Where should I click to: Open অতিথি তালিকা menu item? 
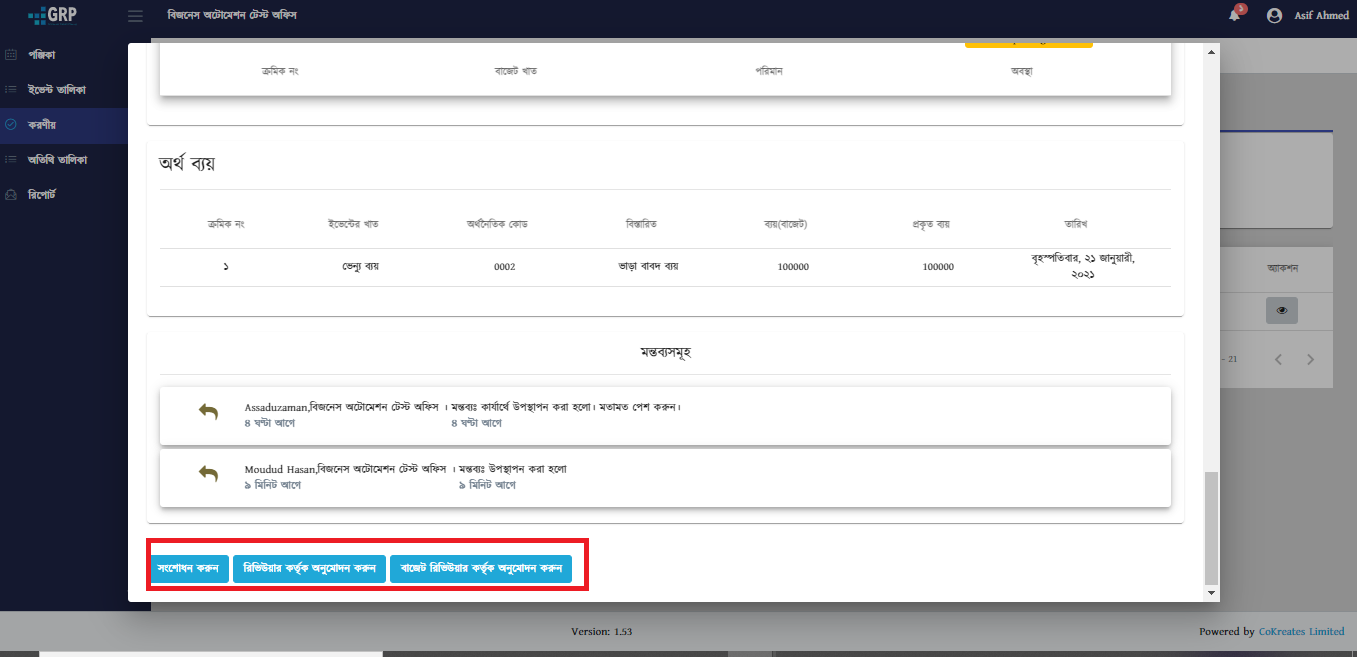tap(58, 160)
